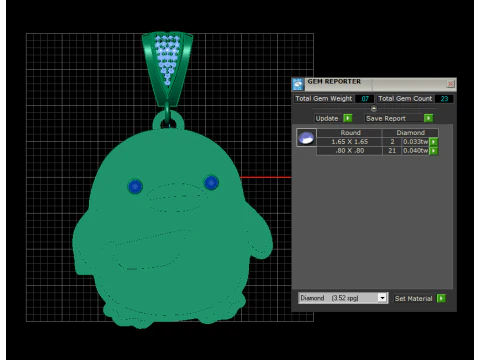The width and height of the screenshot is (480, 360).
Task: Select the .80 X .80 size cell
Action: tap(349, 151)
